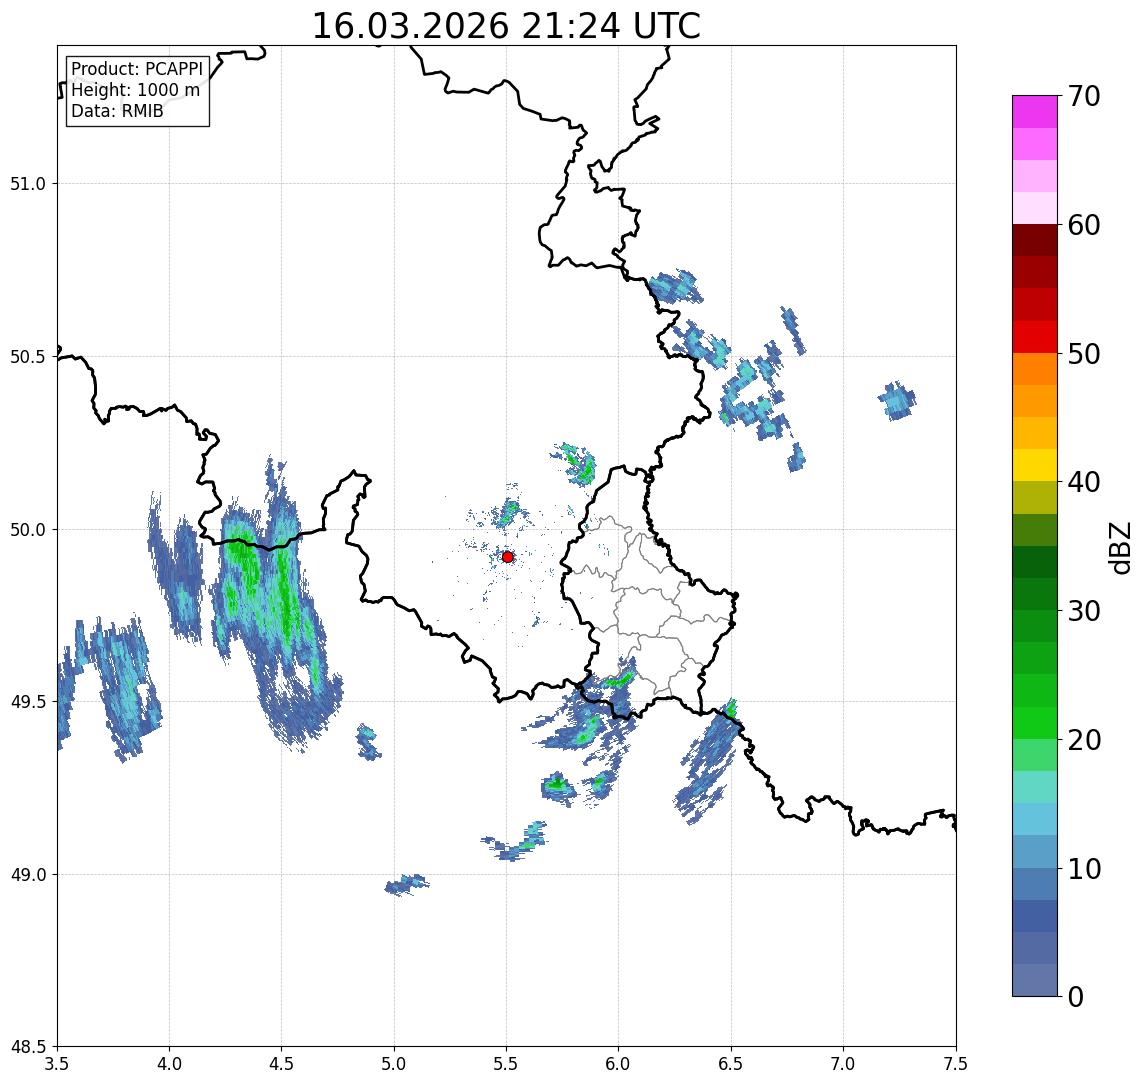Click the latitude axis label 48.5
The width and height of the screenshot is (1145, 1084).
click(x=28, y=1047)
